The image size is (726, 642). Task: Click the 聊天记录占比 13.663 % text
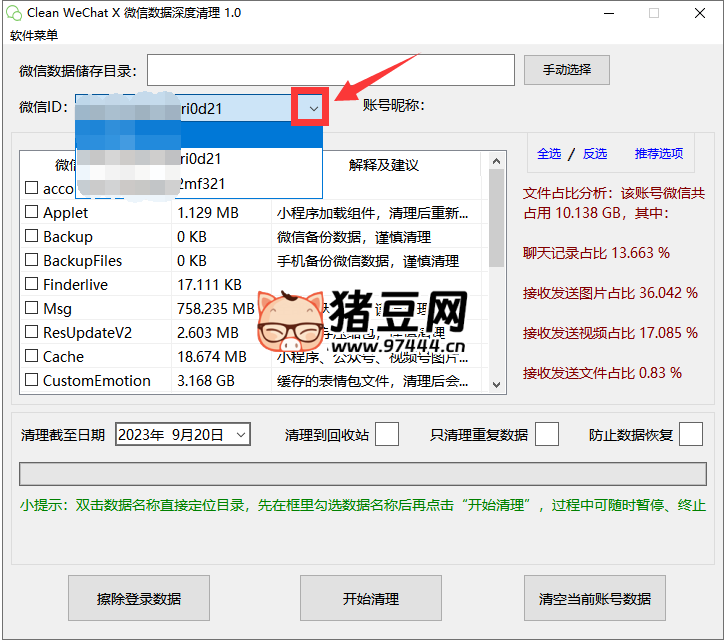click(x=596, y=253)
